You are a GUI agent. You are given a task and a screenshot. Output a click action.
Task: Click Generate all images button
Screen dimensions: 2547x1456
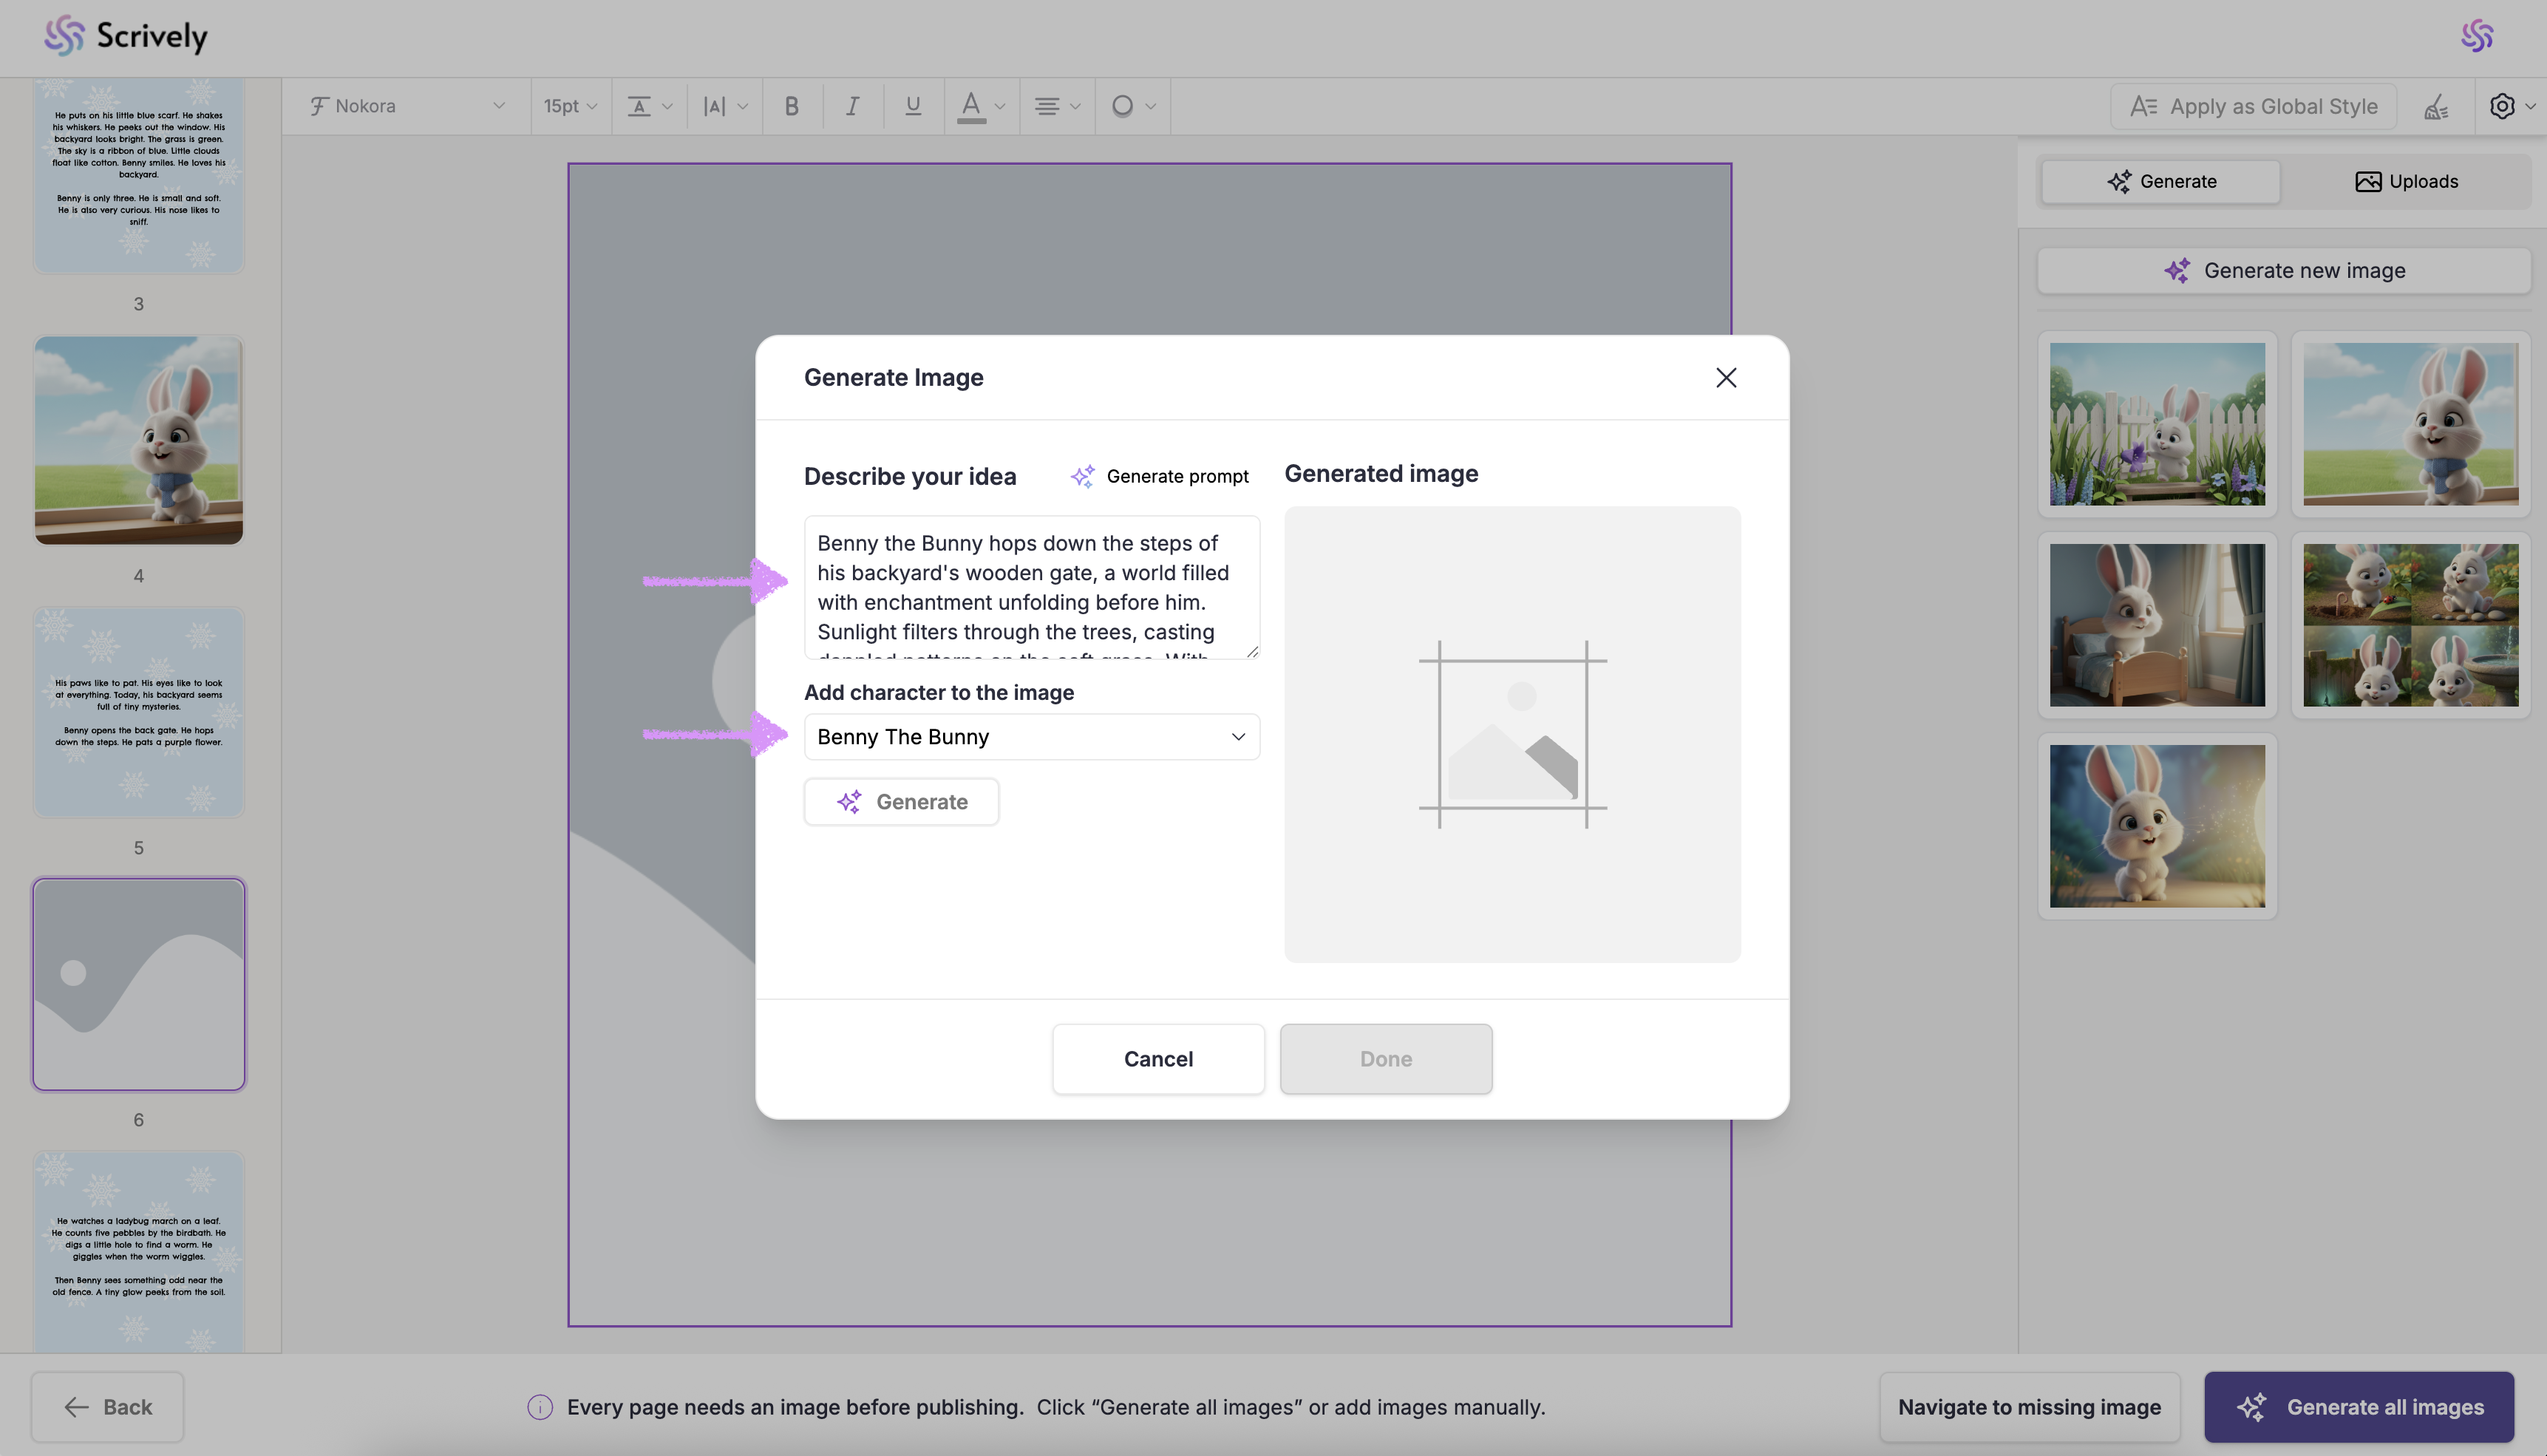tap(2359, 1406)
